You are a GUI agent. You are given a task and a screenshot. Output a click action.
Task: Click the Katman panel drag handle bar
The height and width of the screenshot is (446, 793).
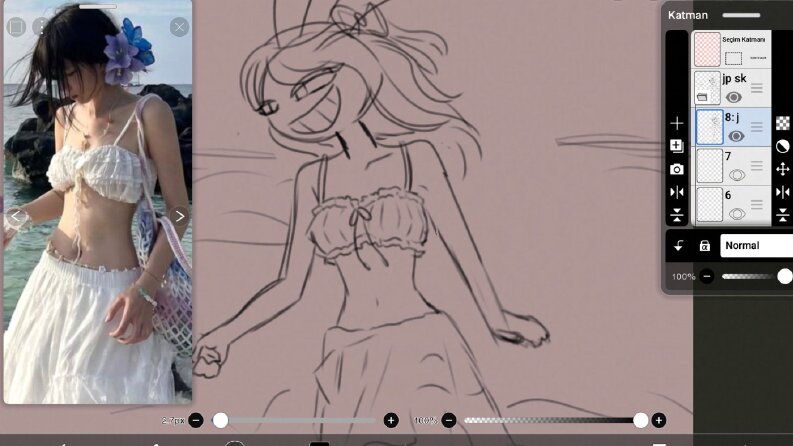point(741,15)
